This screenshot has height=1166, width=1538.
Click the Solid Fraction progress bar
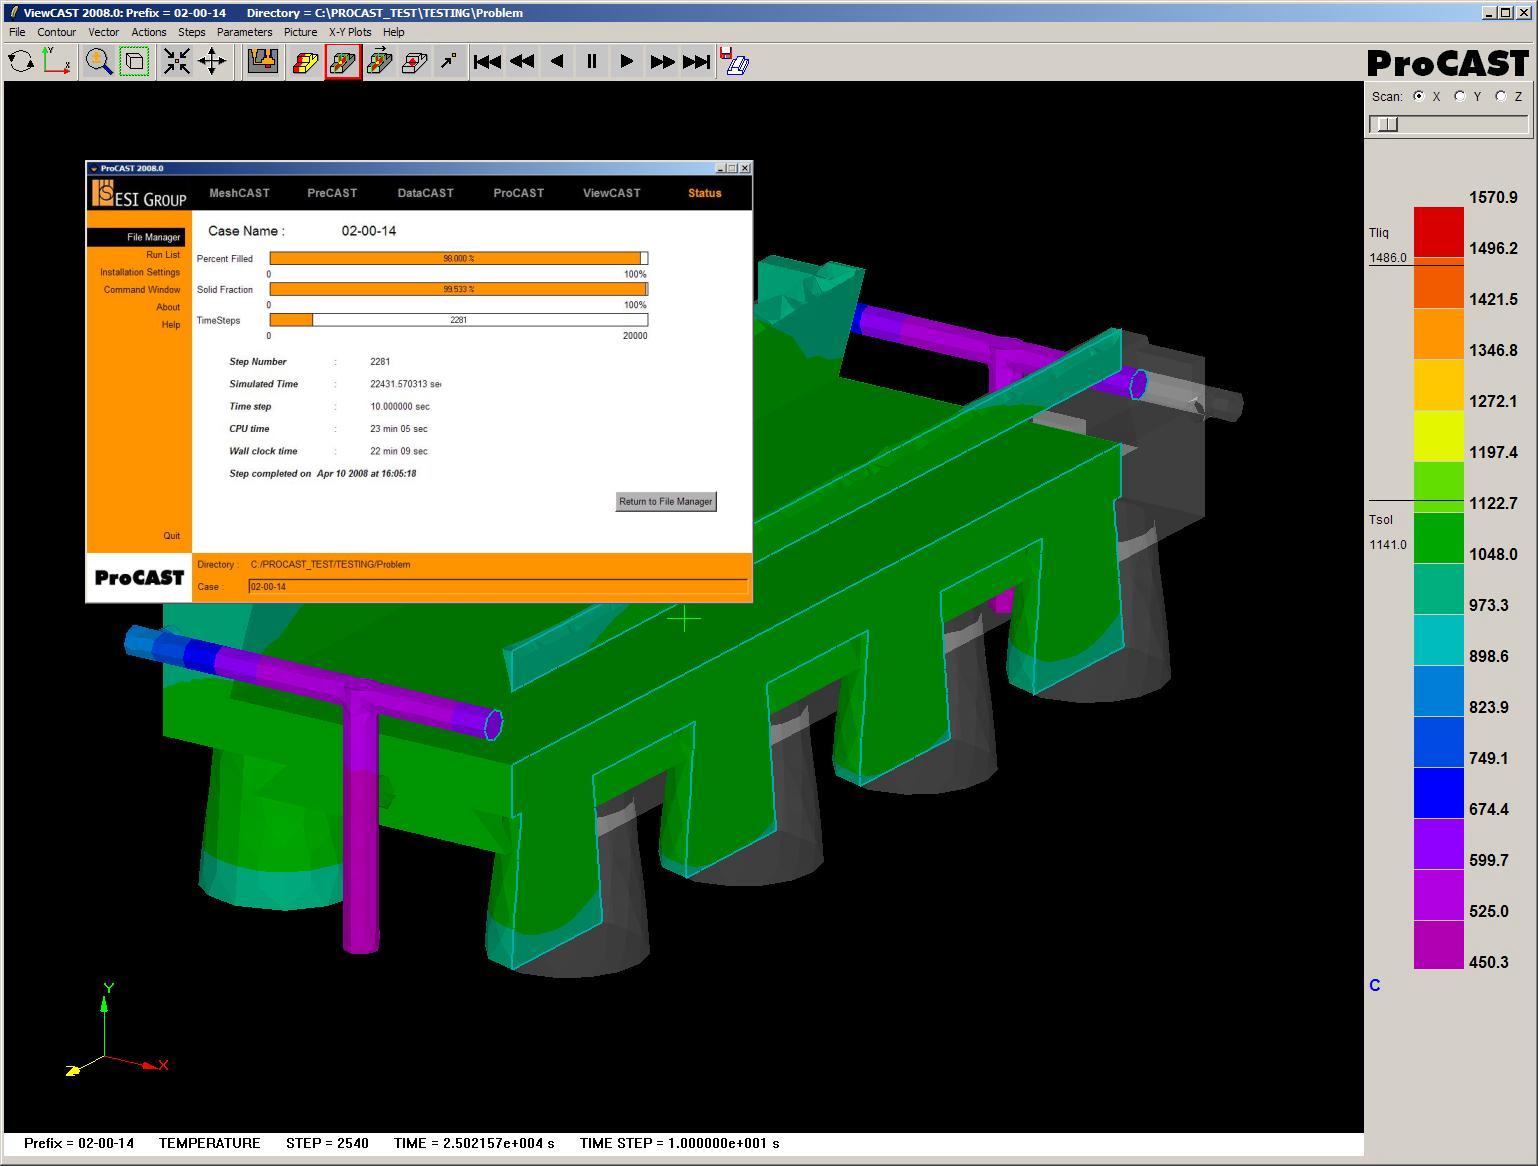click(459, 290)
